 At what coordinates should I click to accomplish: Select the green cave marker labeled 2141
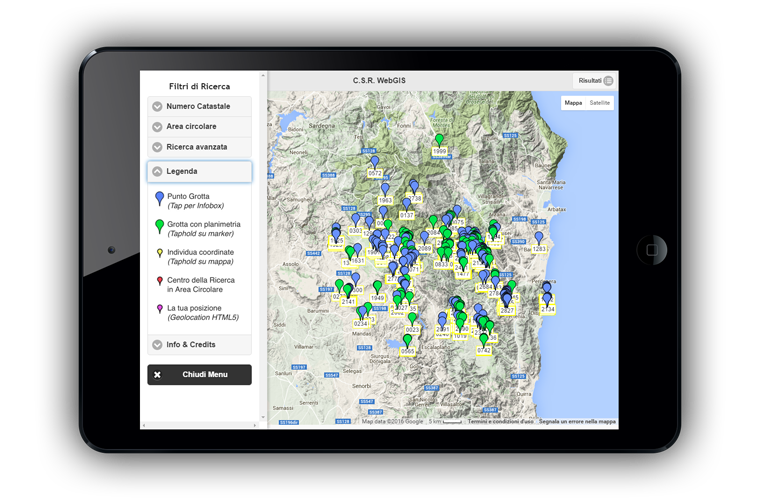point(348,290)
